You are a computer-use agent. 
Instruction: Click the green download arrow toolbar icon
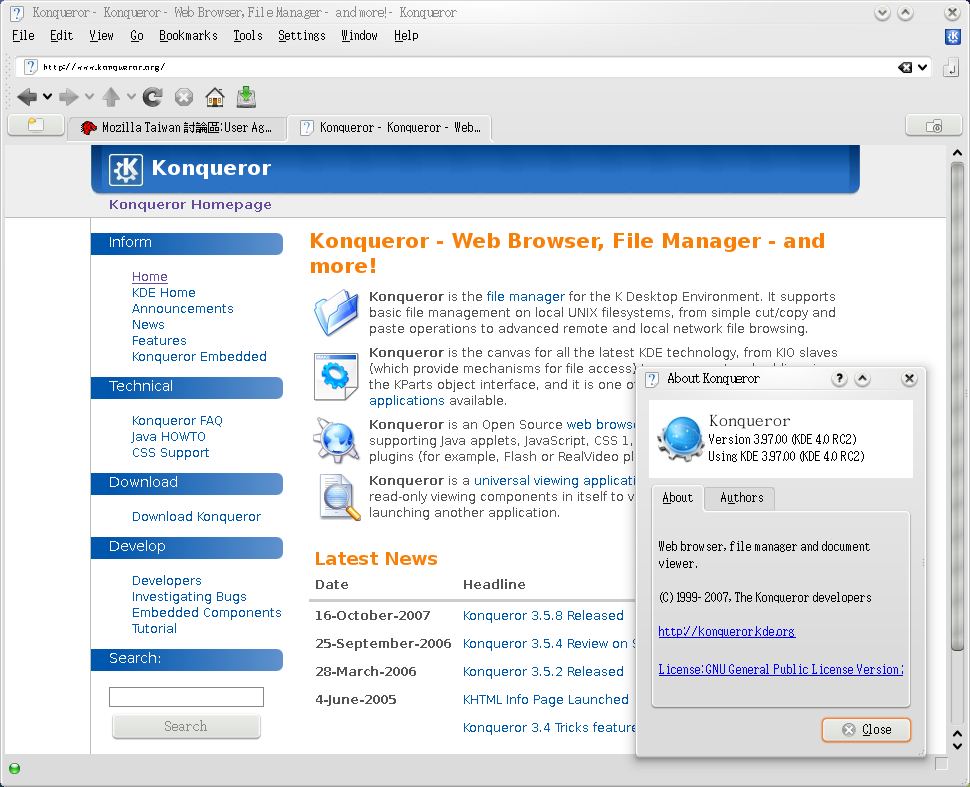tap(246, 97)
